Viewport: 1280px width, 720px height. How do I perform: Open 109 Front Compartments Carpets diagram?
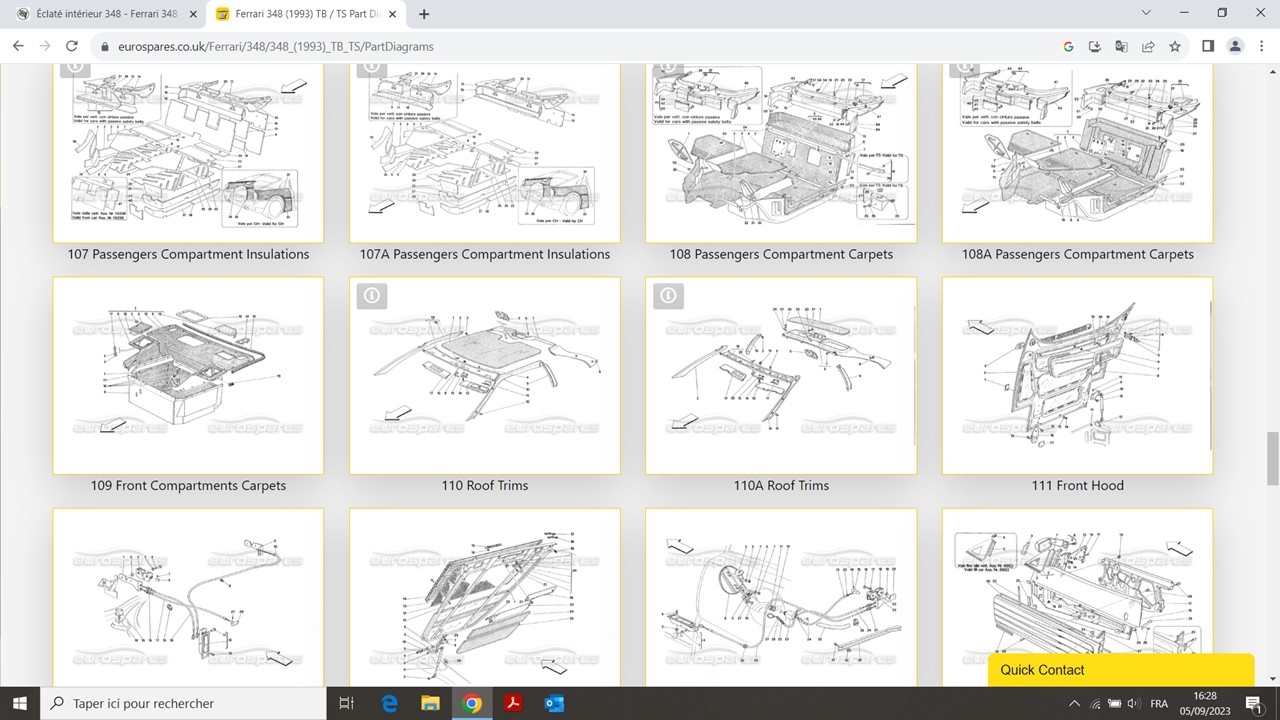188,375
